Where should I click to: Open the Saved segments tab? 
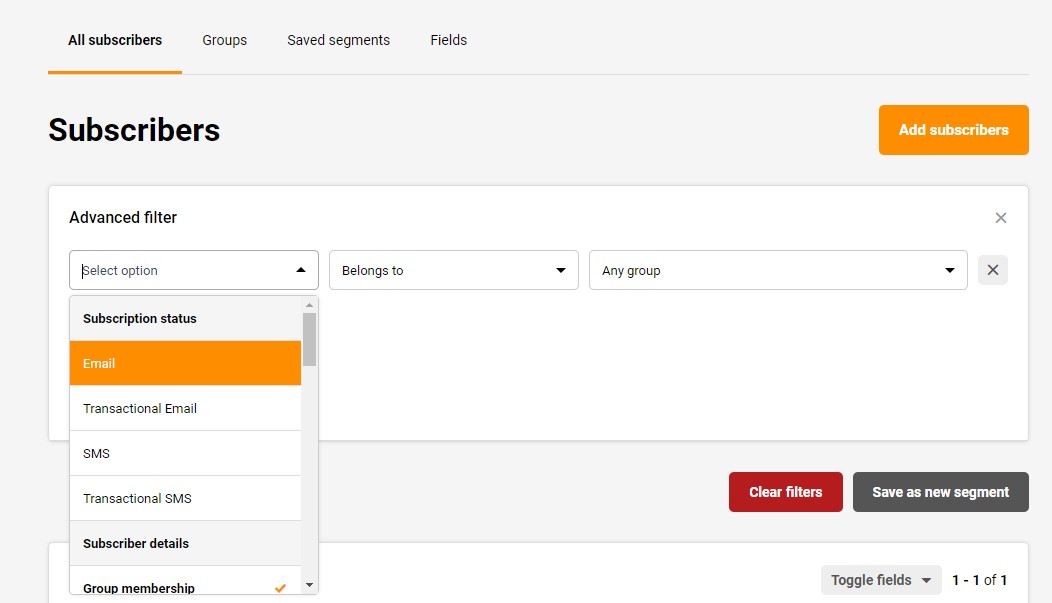pyautogui.click(x=338, y=40)
